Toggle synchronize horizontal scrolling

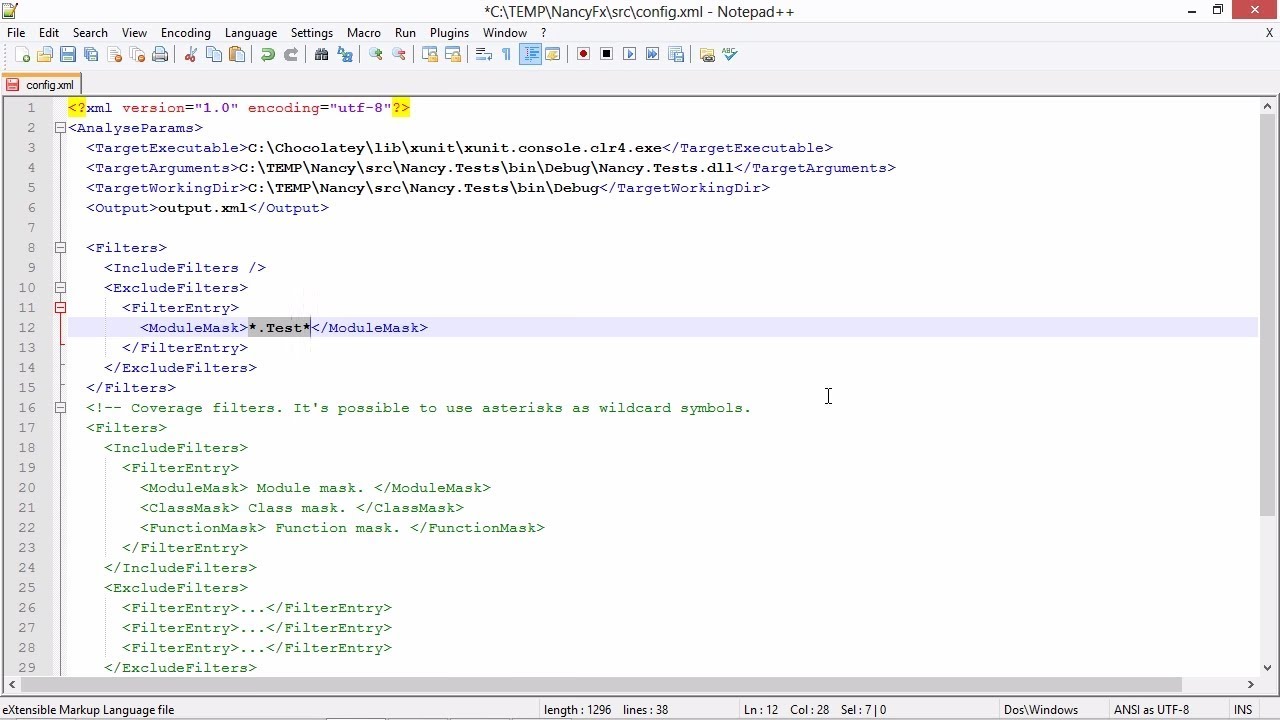(453, 55)
